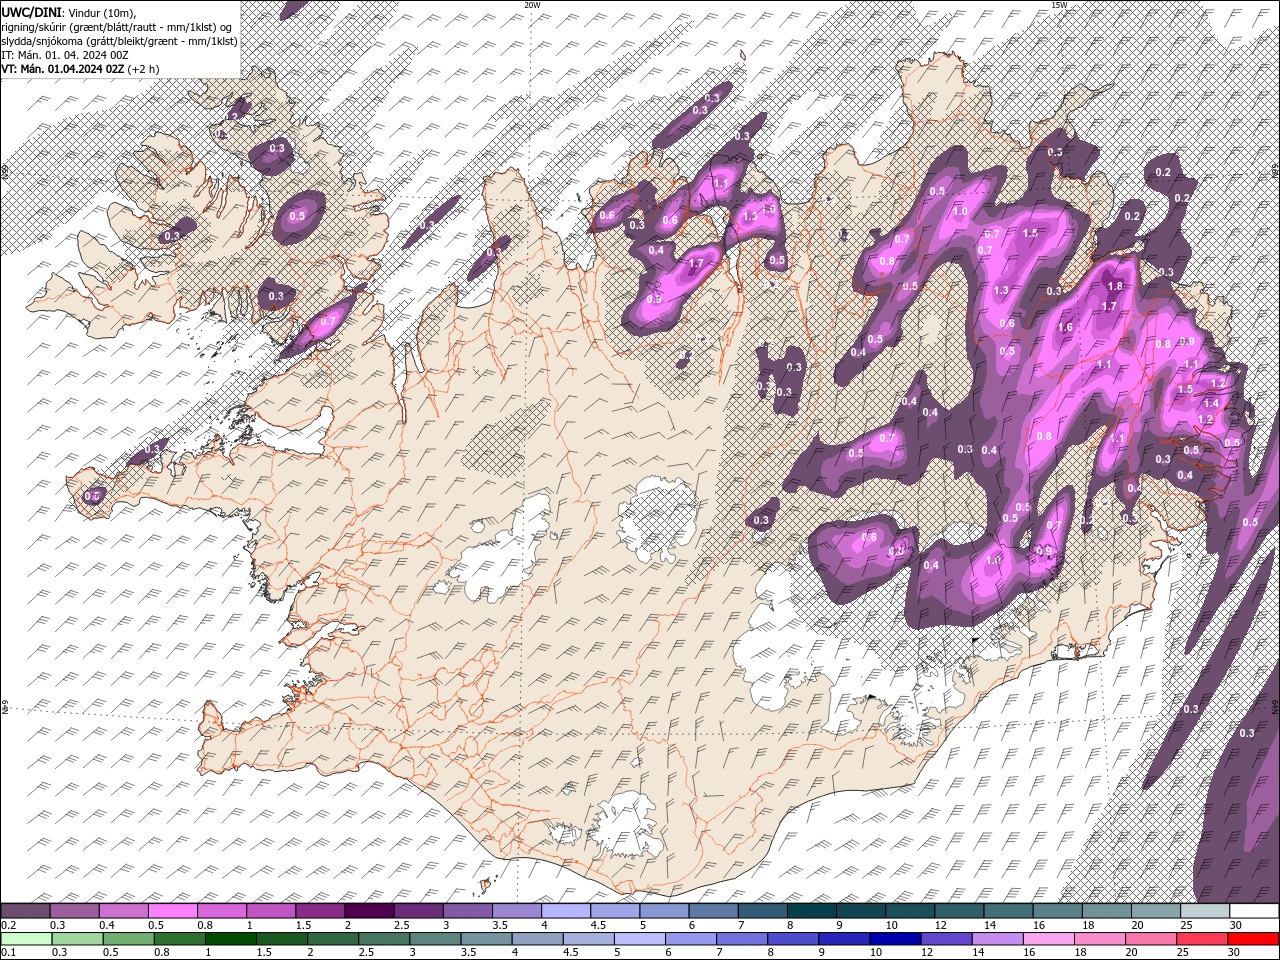1280x960 pixels.
Task: Select lower legend swatch between 0.3 and 0.5
Action: coord(77,939)
